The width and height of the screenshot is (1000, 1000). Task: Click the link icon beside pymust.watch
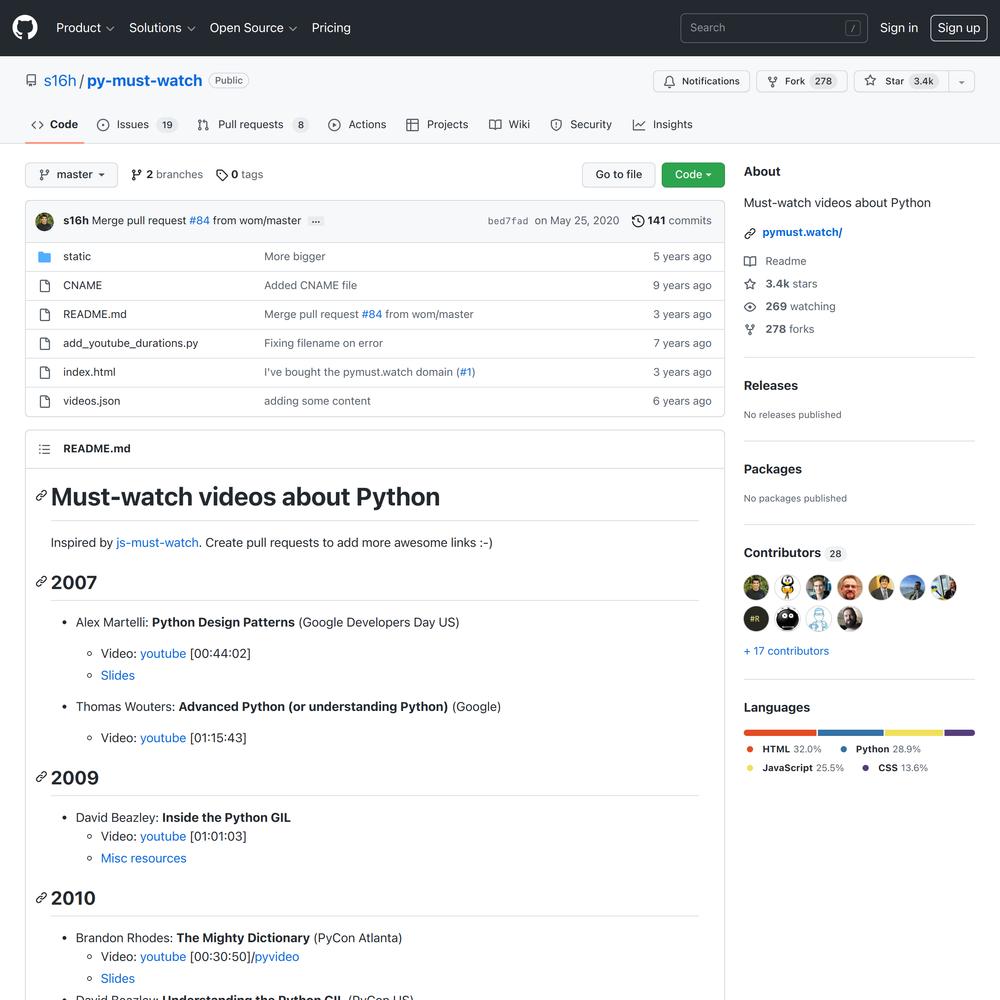750,233
